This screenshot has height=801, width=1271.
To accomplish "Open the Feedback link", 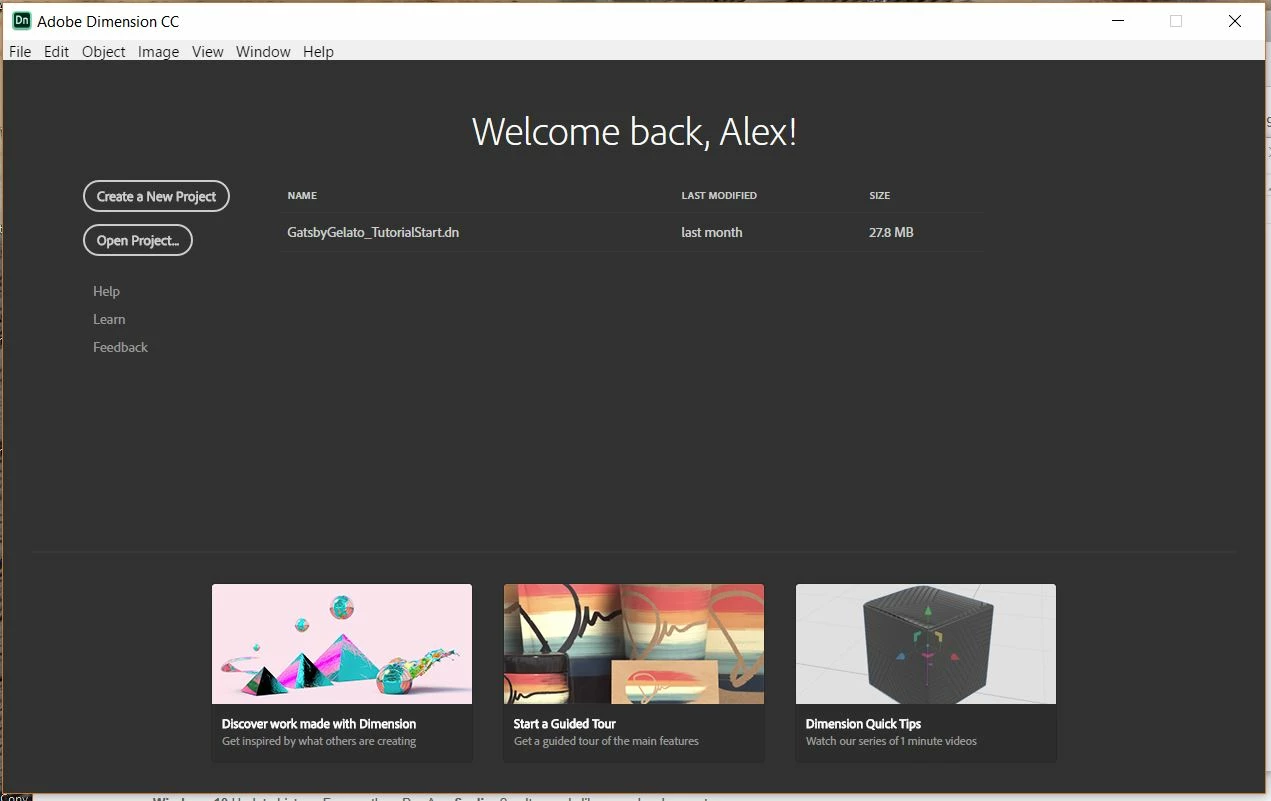I will pos(120,347).
